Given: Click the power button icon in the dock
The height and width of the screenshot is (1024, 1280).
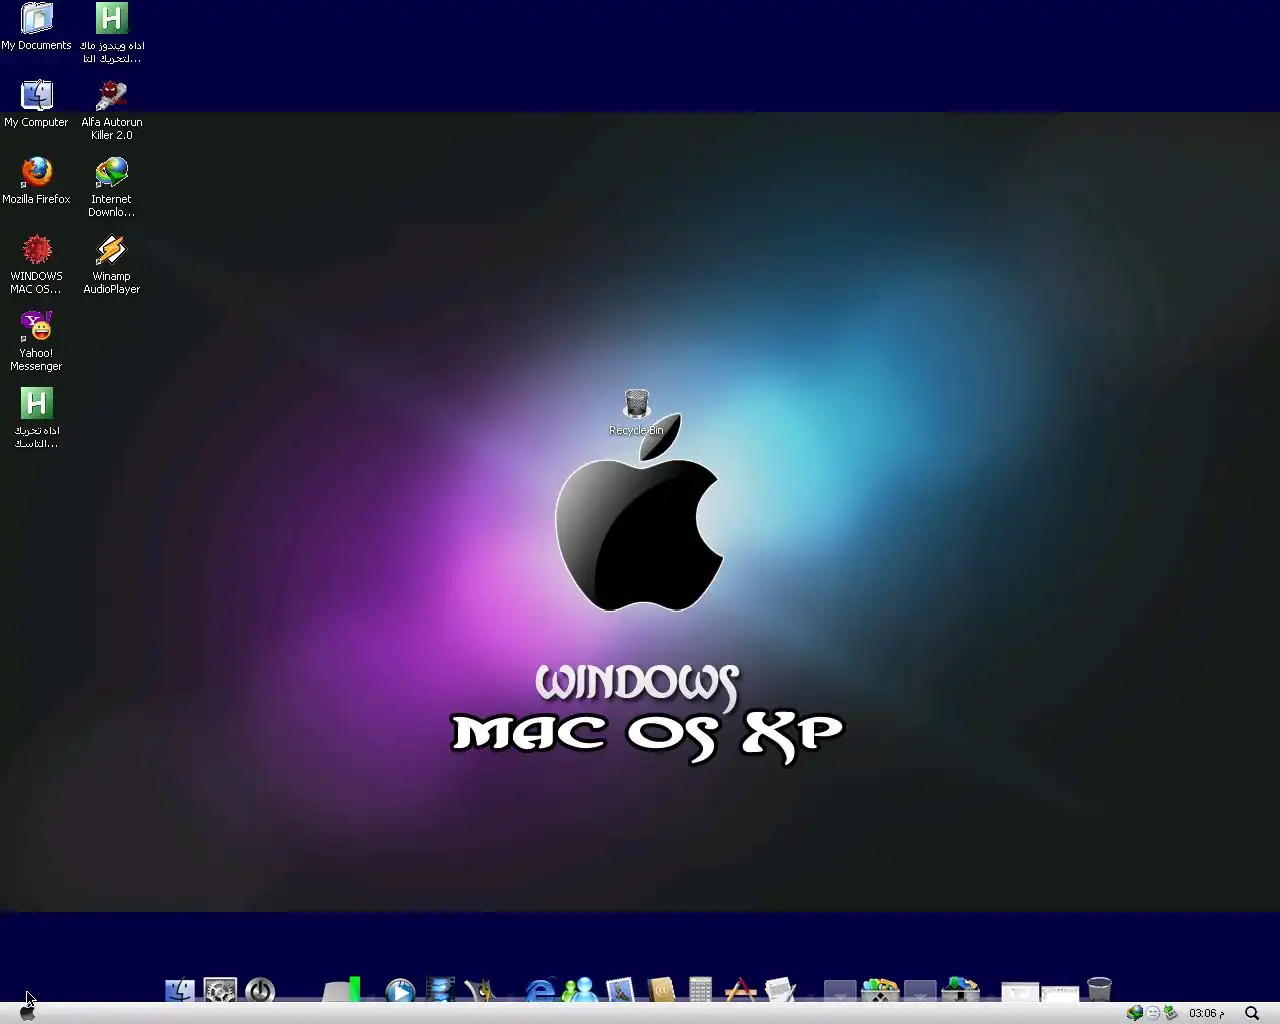Looking at the screenshot, I should pos(260,990).
